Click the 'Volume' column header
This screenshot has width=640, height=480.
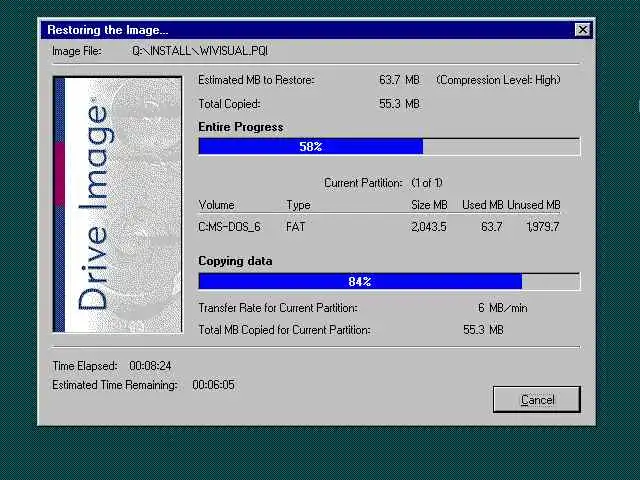216,205
